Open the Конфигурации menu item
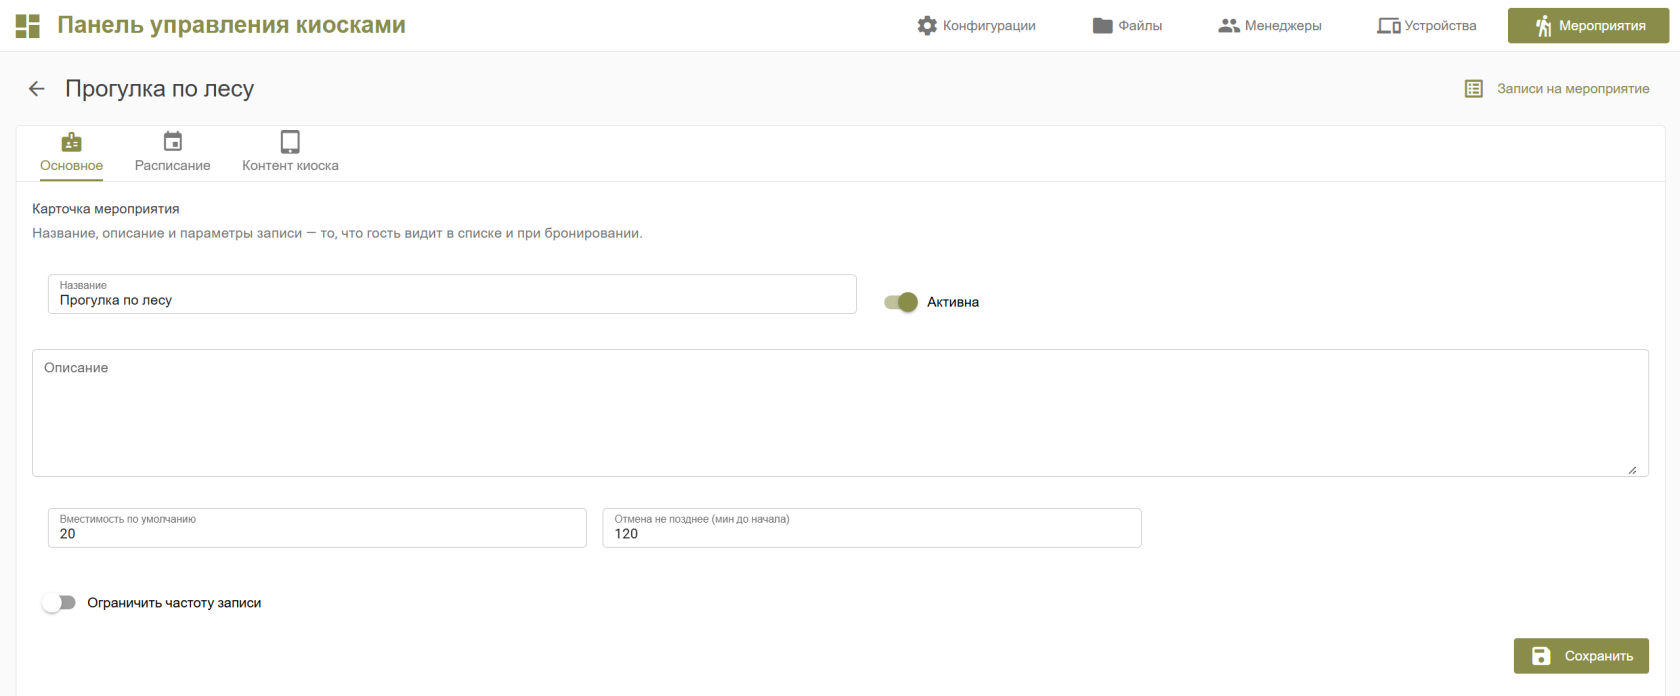Screen dimensions: 1680x696 (x=976, y=26)
